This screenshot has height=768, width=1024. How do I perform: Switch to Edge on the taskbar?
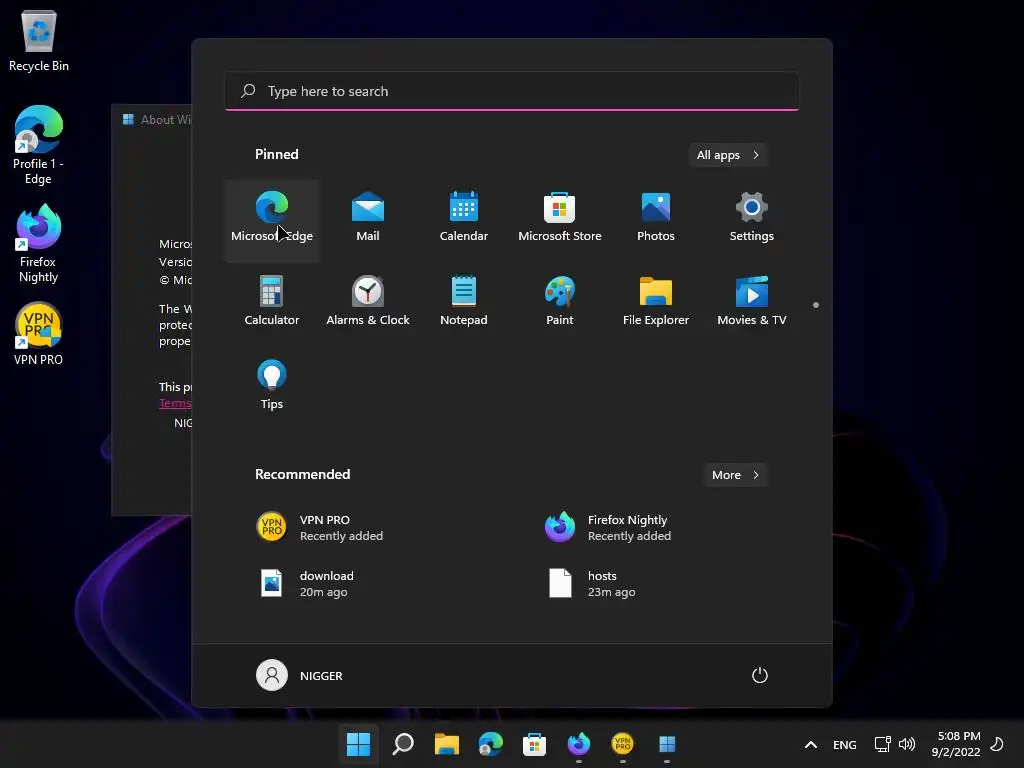pos(490,744)
